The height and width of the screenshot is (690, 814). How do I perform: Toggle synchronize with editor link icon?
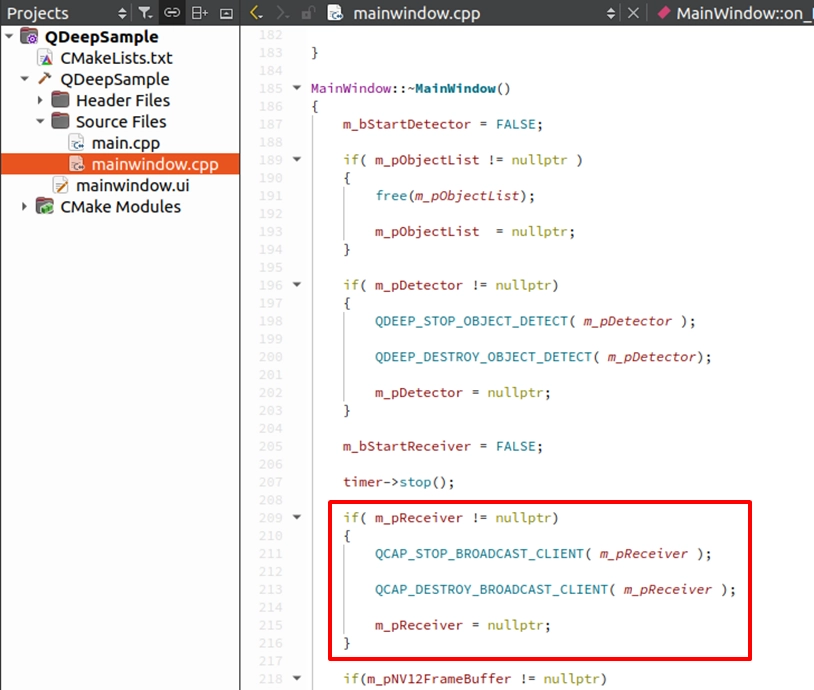coord(172,12)
